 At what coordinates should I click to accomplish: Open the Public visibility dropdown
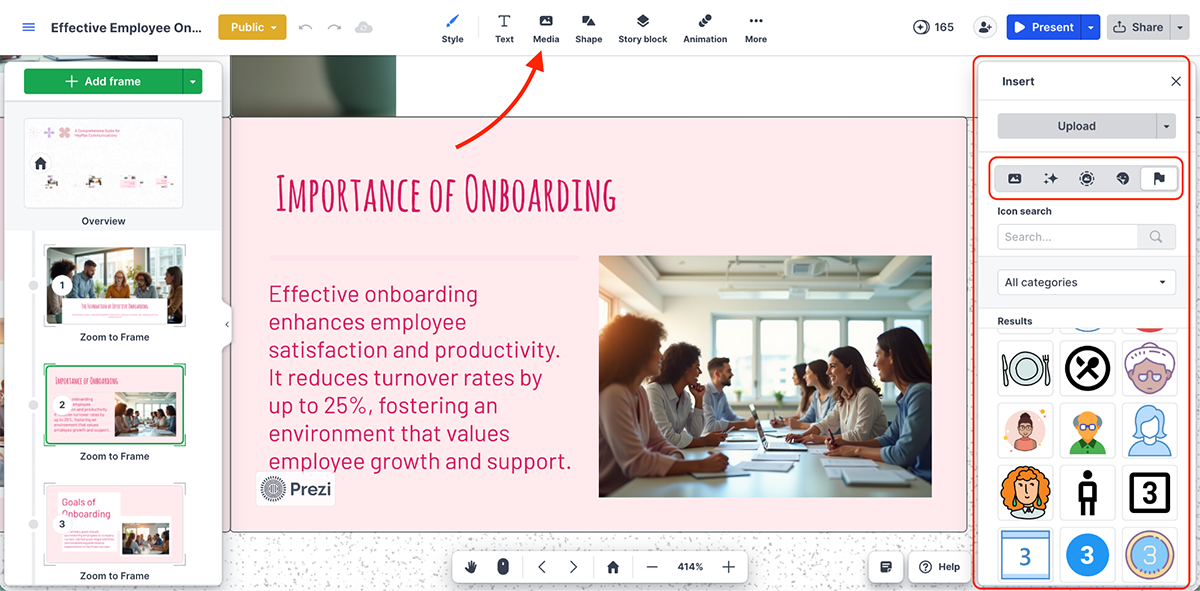(252, 27)
